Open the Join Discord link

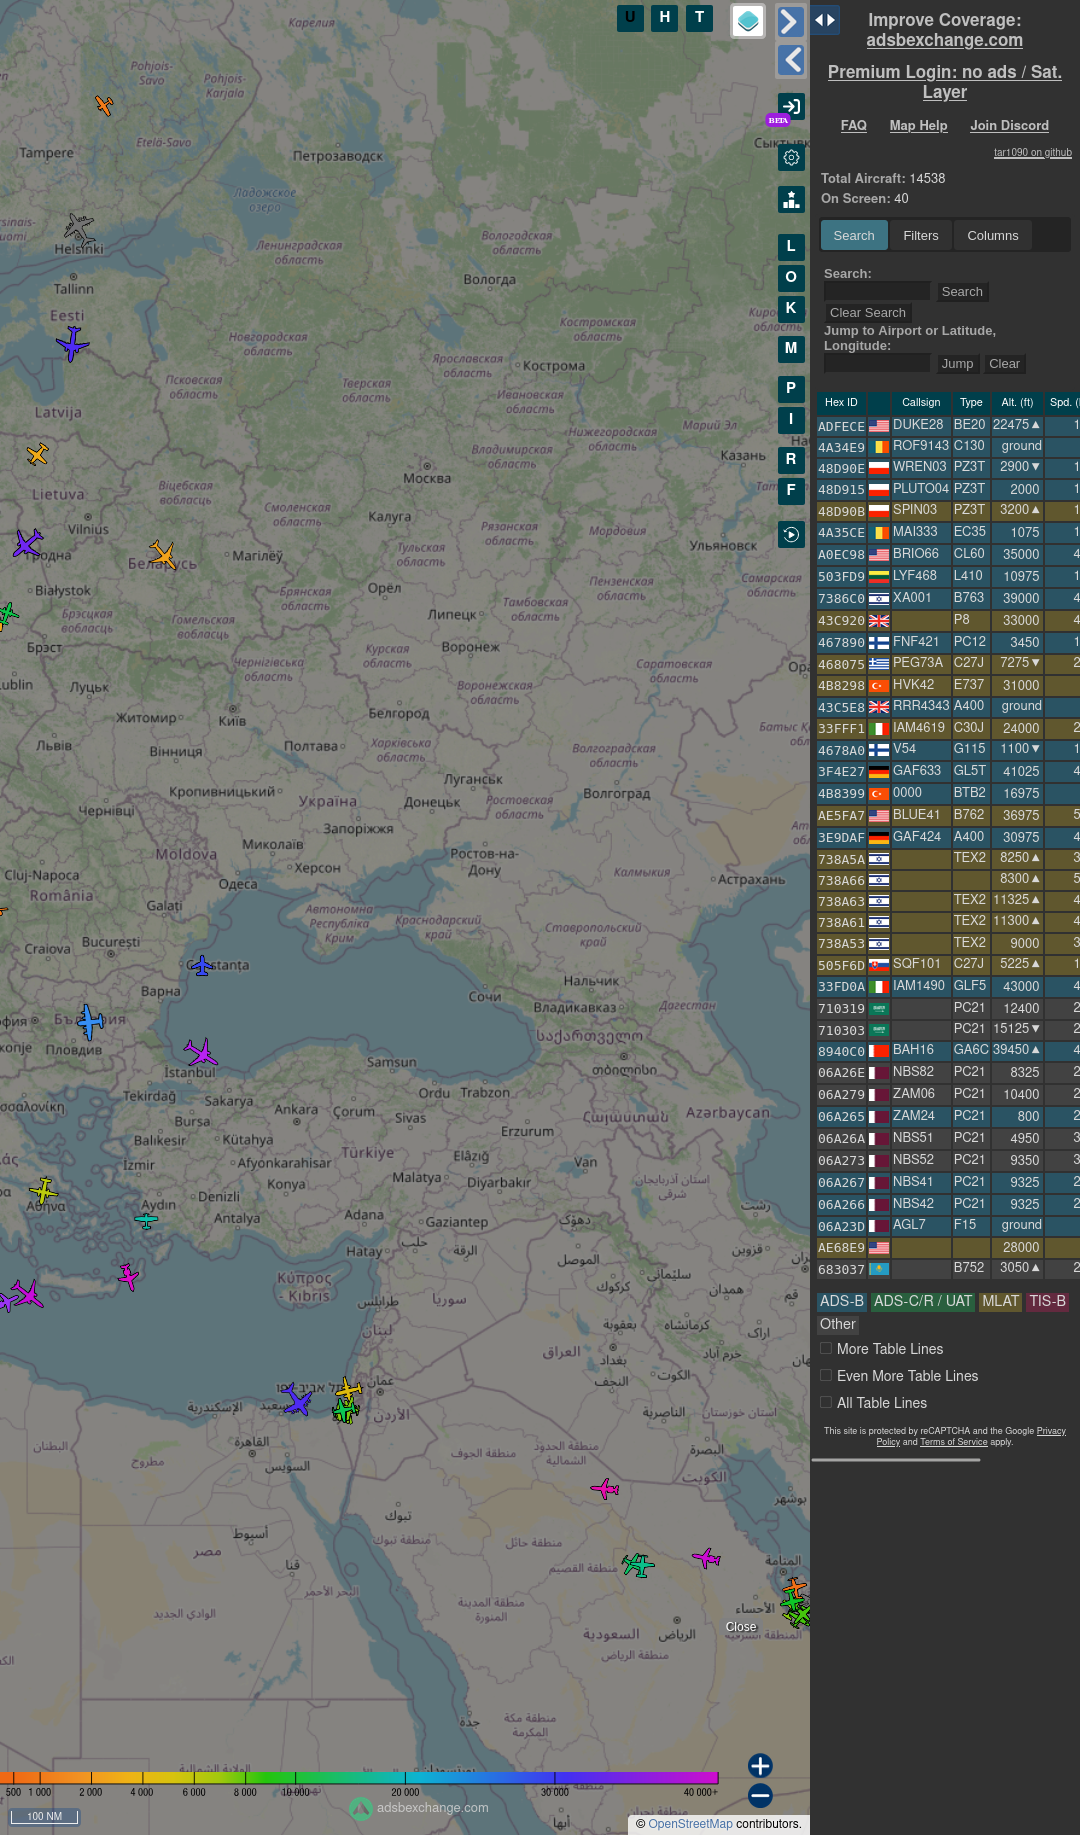click(x=1009, y=125)
